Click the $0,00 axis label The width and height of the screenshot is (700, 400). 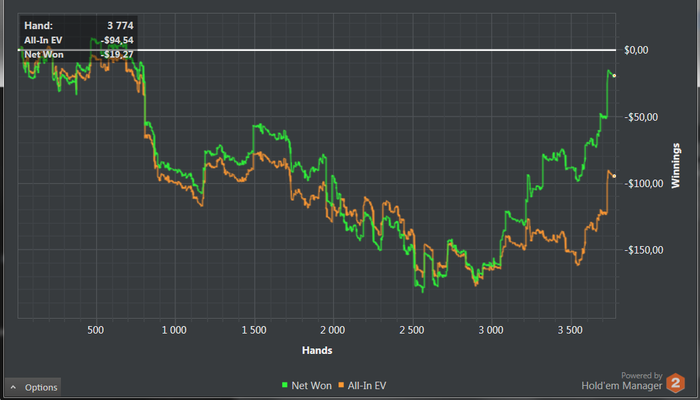click(636, 50)
